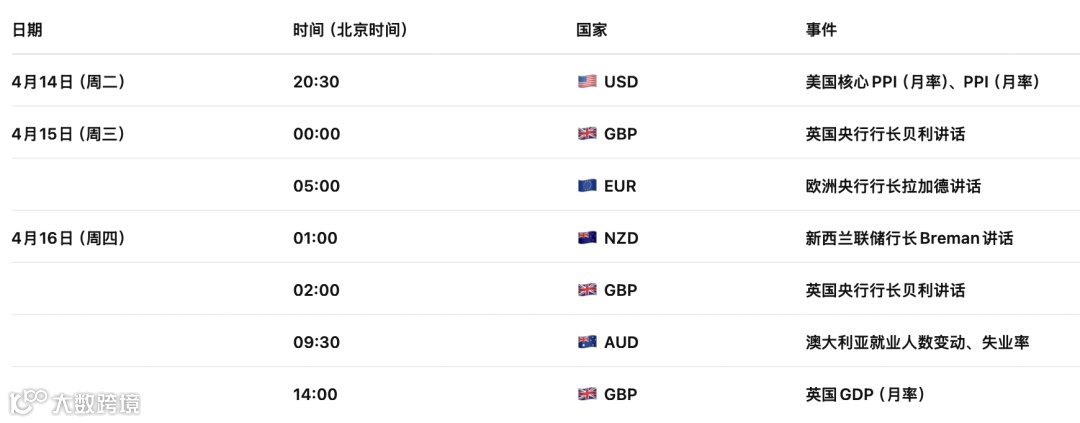This screenshot has width=1080, height=423.
Task: Select the 4月16日（周四）date cell
Action: (69, 238)
